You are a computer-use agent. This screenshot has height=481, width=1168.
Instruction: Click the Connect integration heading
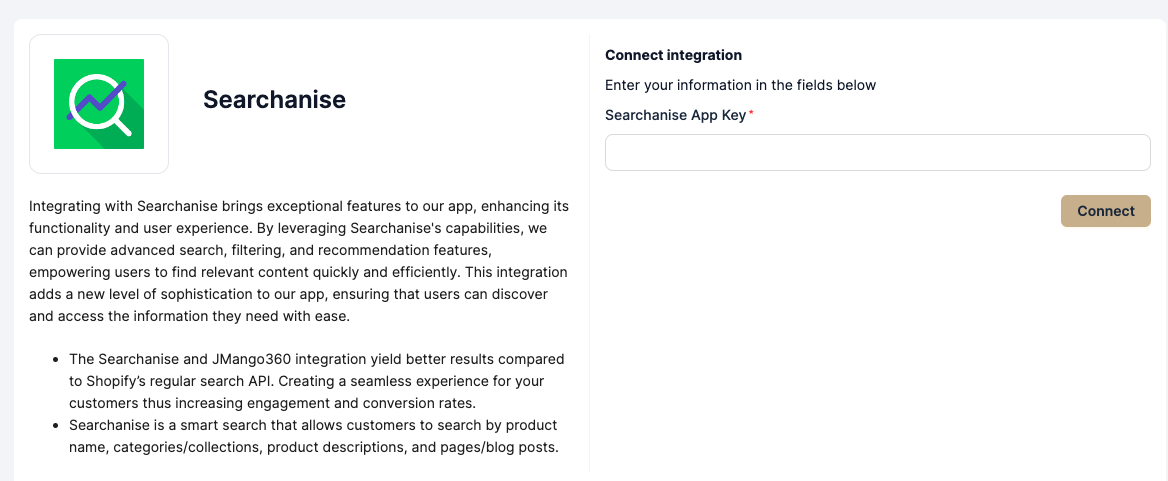[673, 55]
